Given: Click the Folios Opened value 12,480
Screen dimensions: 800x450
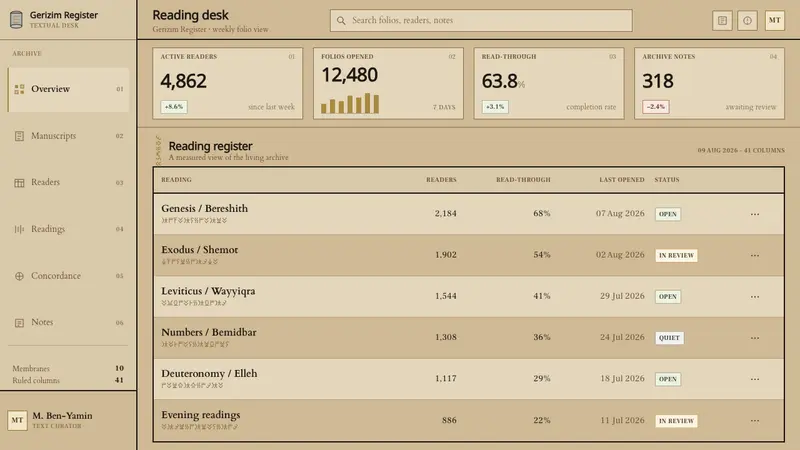Looking at the screenshot, I should [349, 75].
